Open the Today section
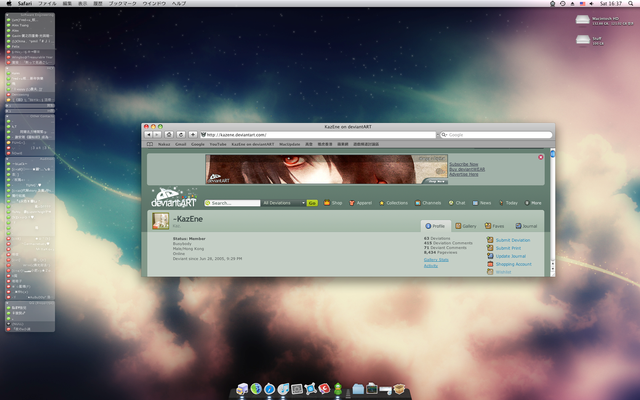Viewport: 640px width, 400px height. 508,203
